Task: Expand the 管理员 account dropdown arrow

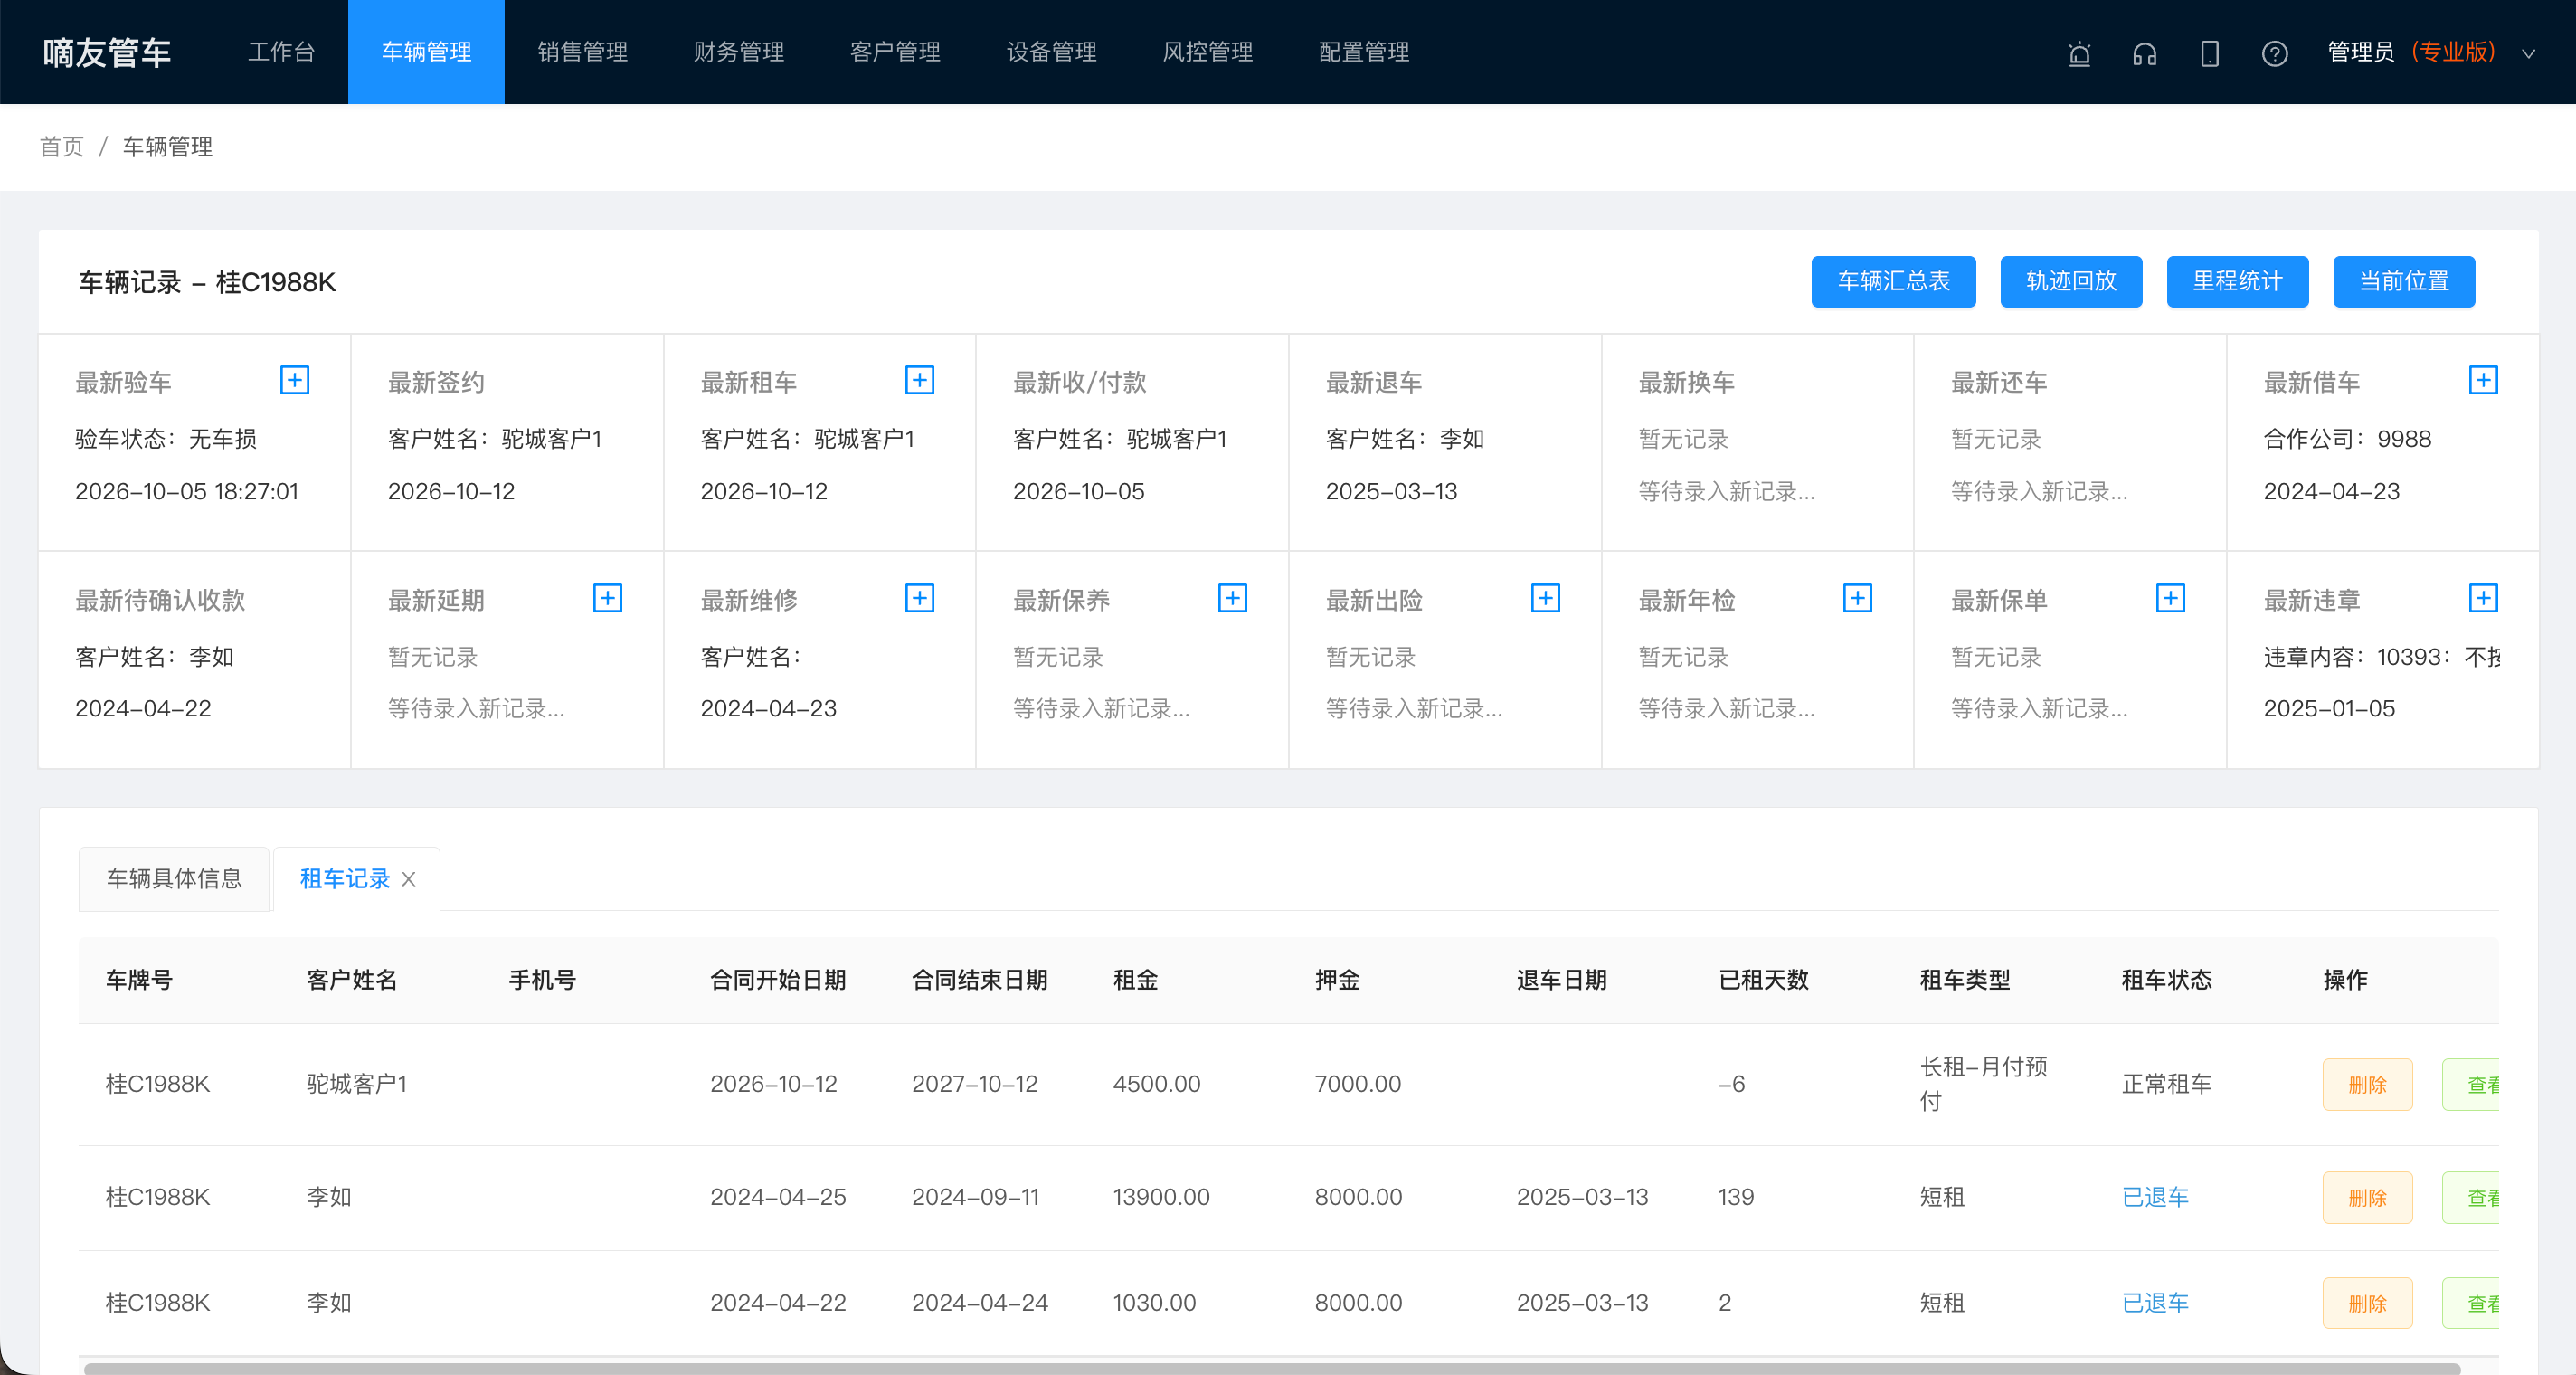Action: pyautogui.click(x=2528, y=53)
